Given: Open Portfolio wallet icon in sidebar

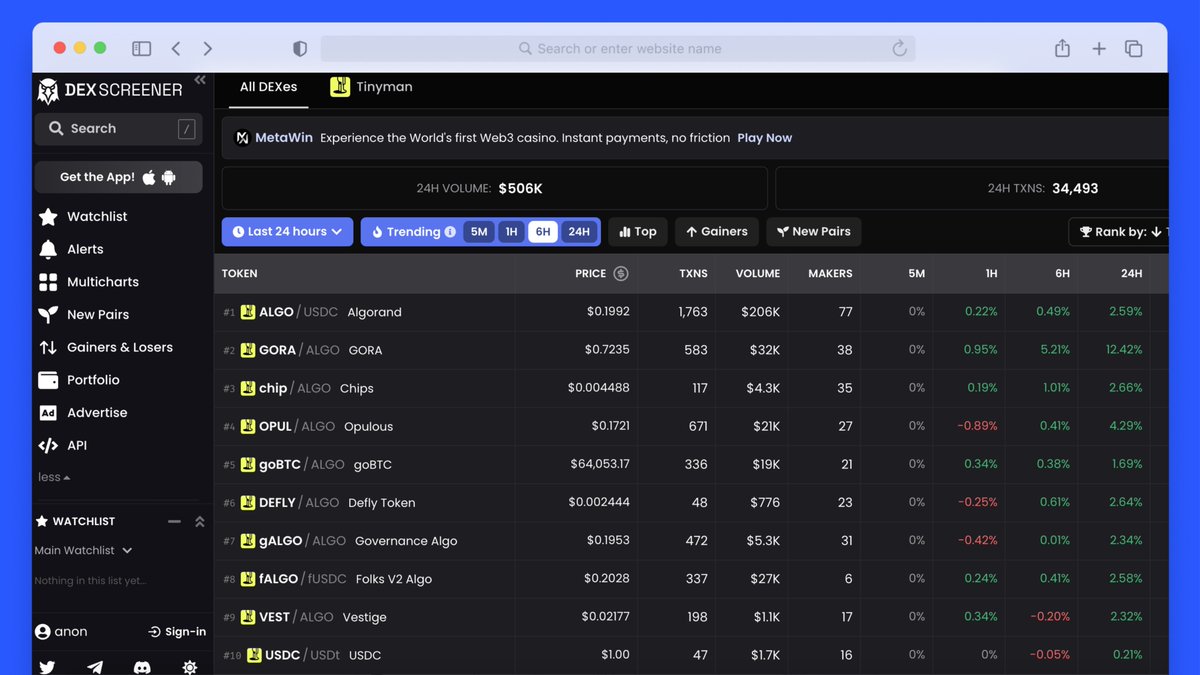Looking at the screenshot, I should click(48, 380).
